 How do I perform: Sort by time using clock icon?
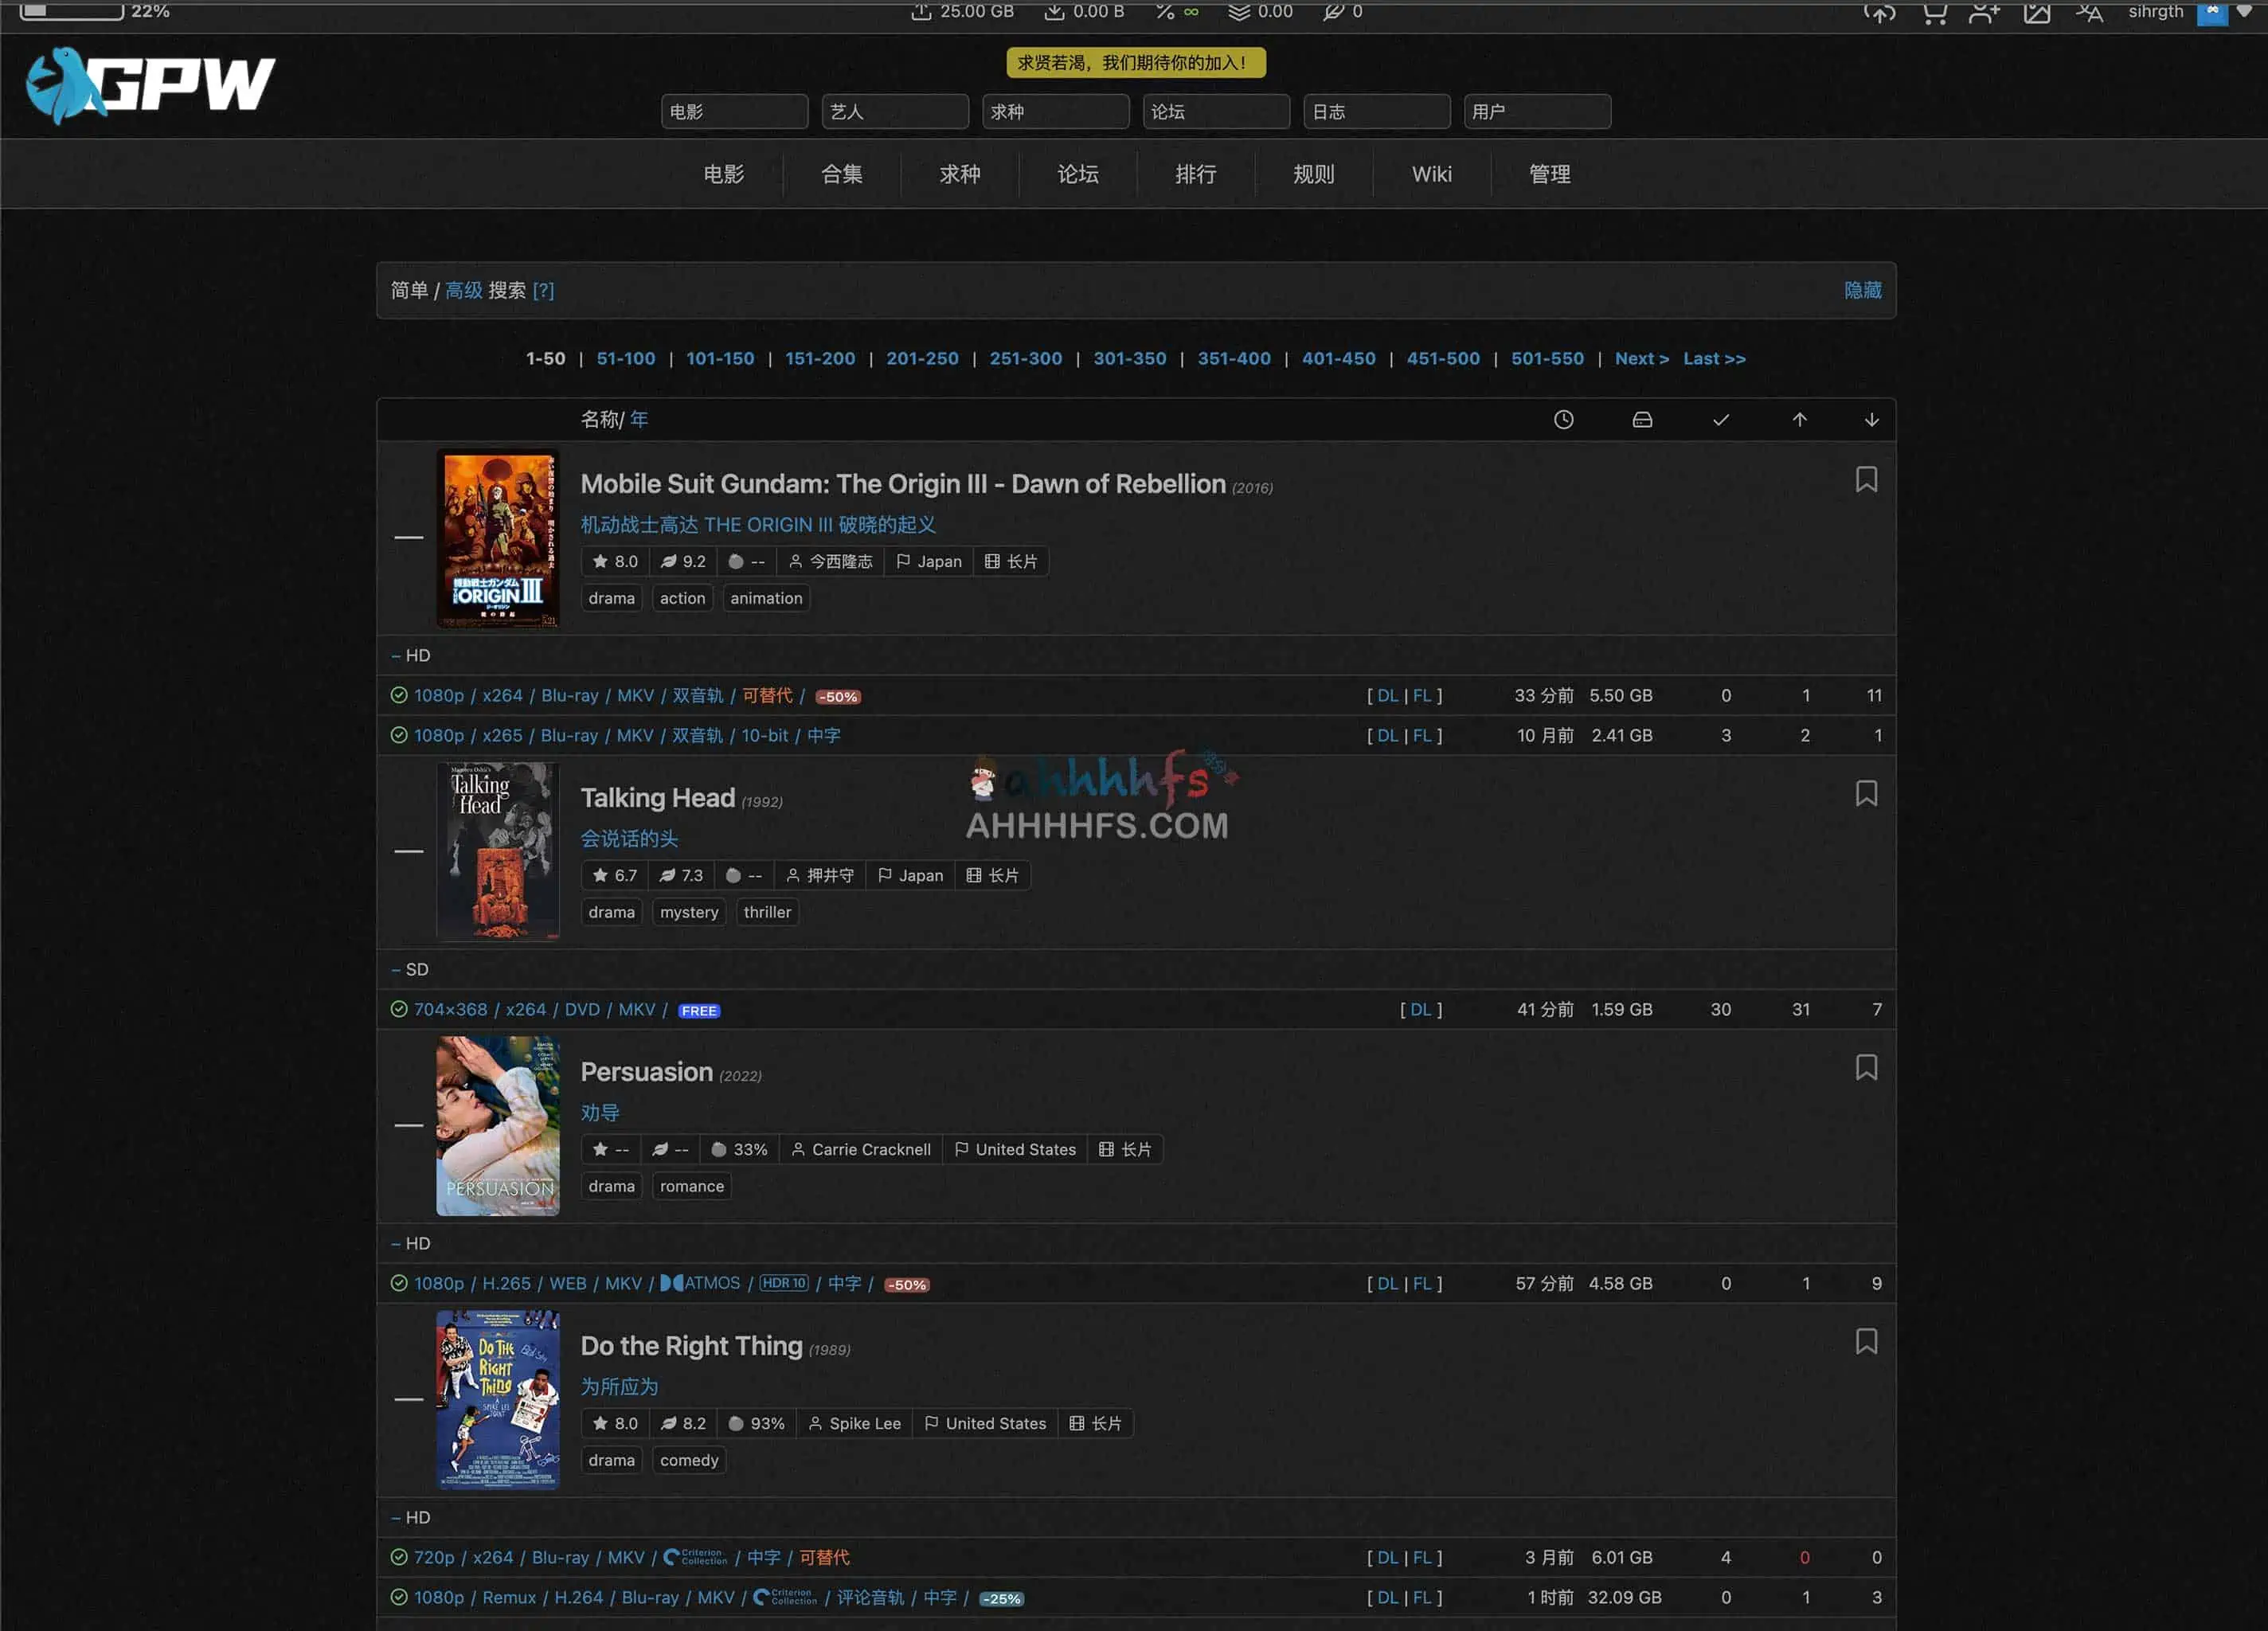point(1563,420)
